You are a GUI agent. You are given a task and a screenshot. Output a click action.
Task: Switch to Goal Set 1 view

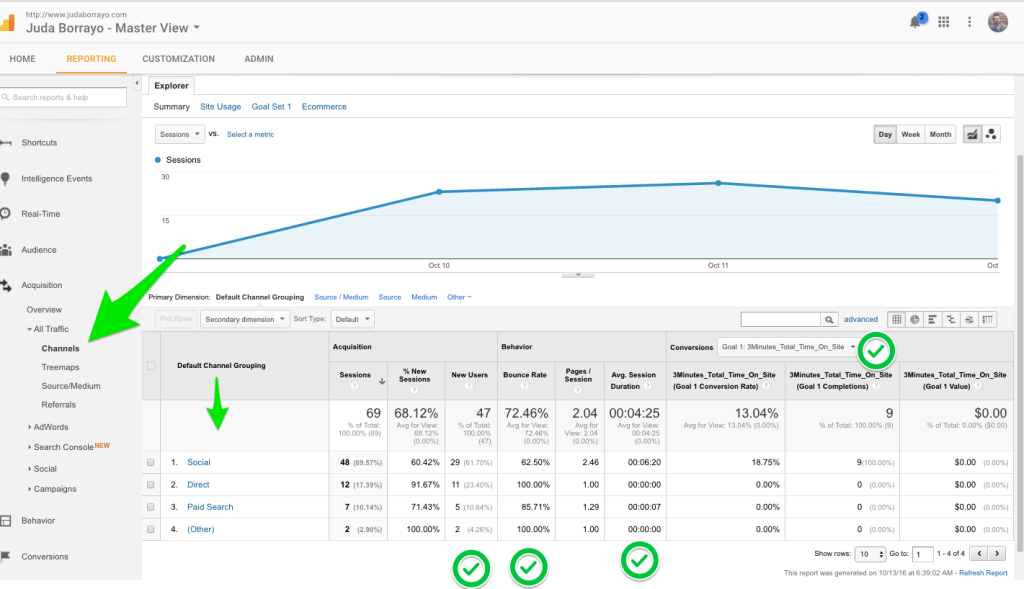(271, 106)
